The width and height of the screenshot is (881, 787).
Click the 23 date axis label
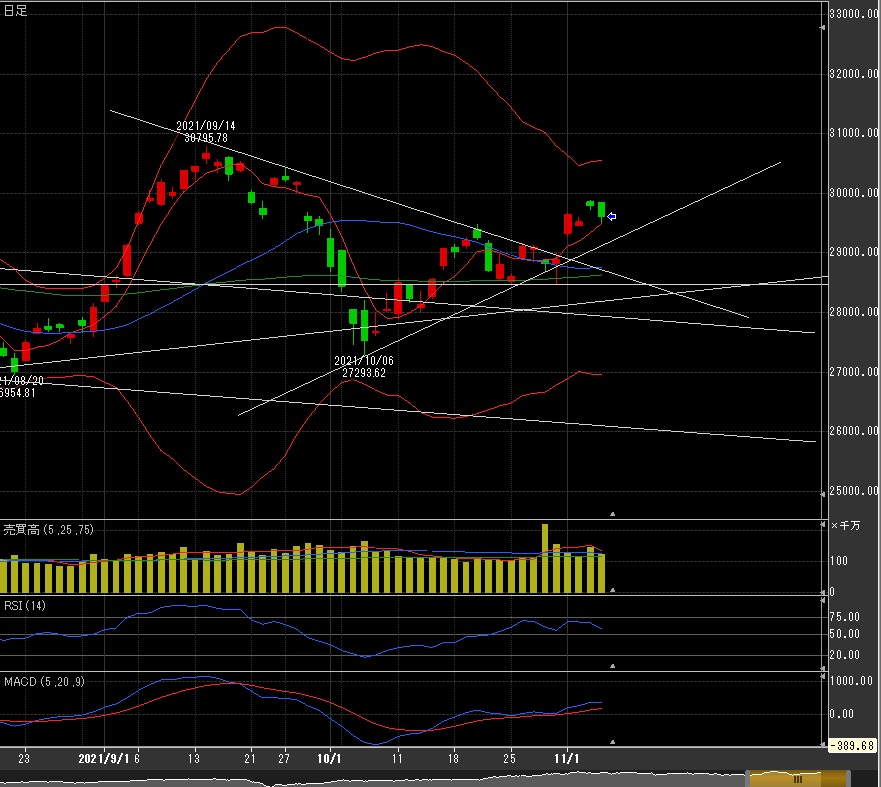(24, 759)
